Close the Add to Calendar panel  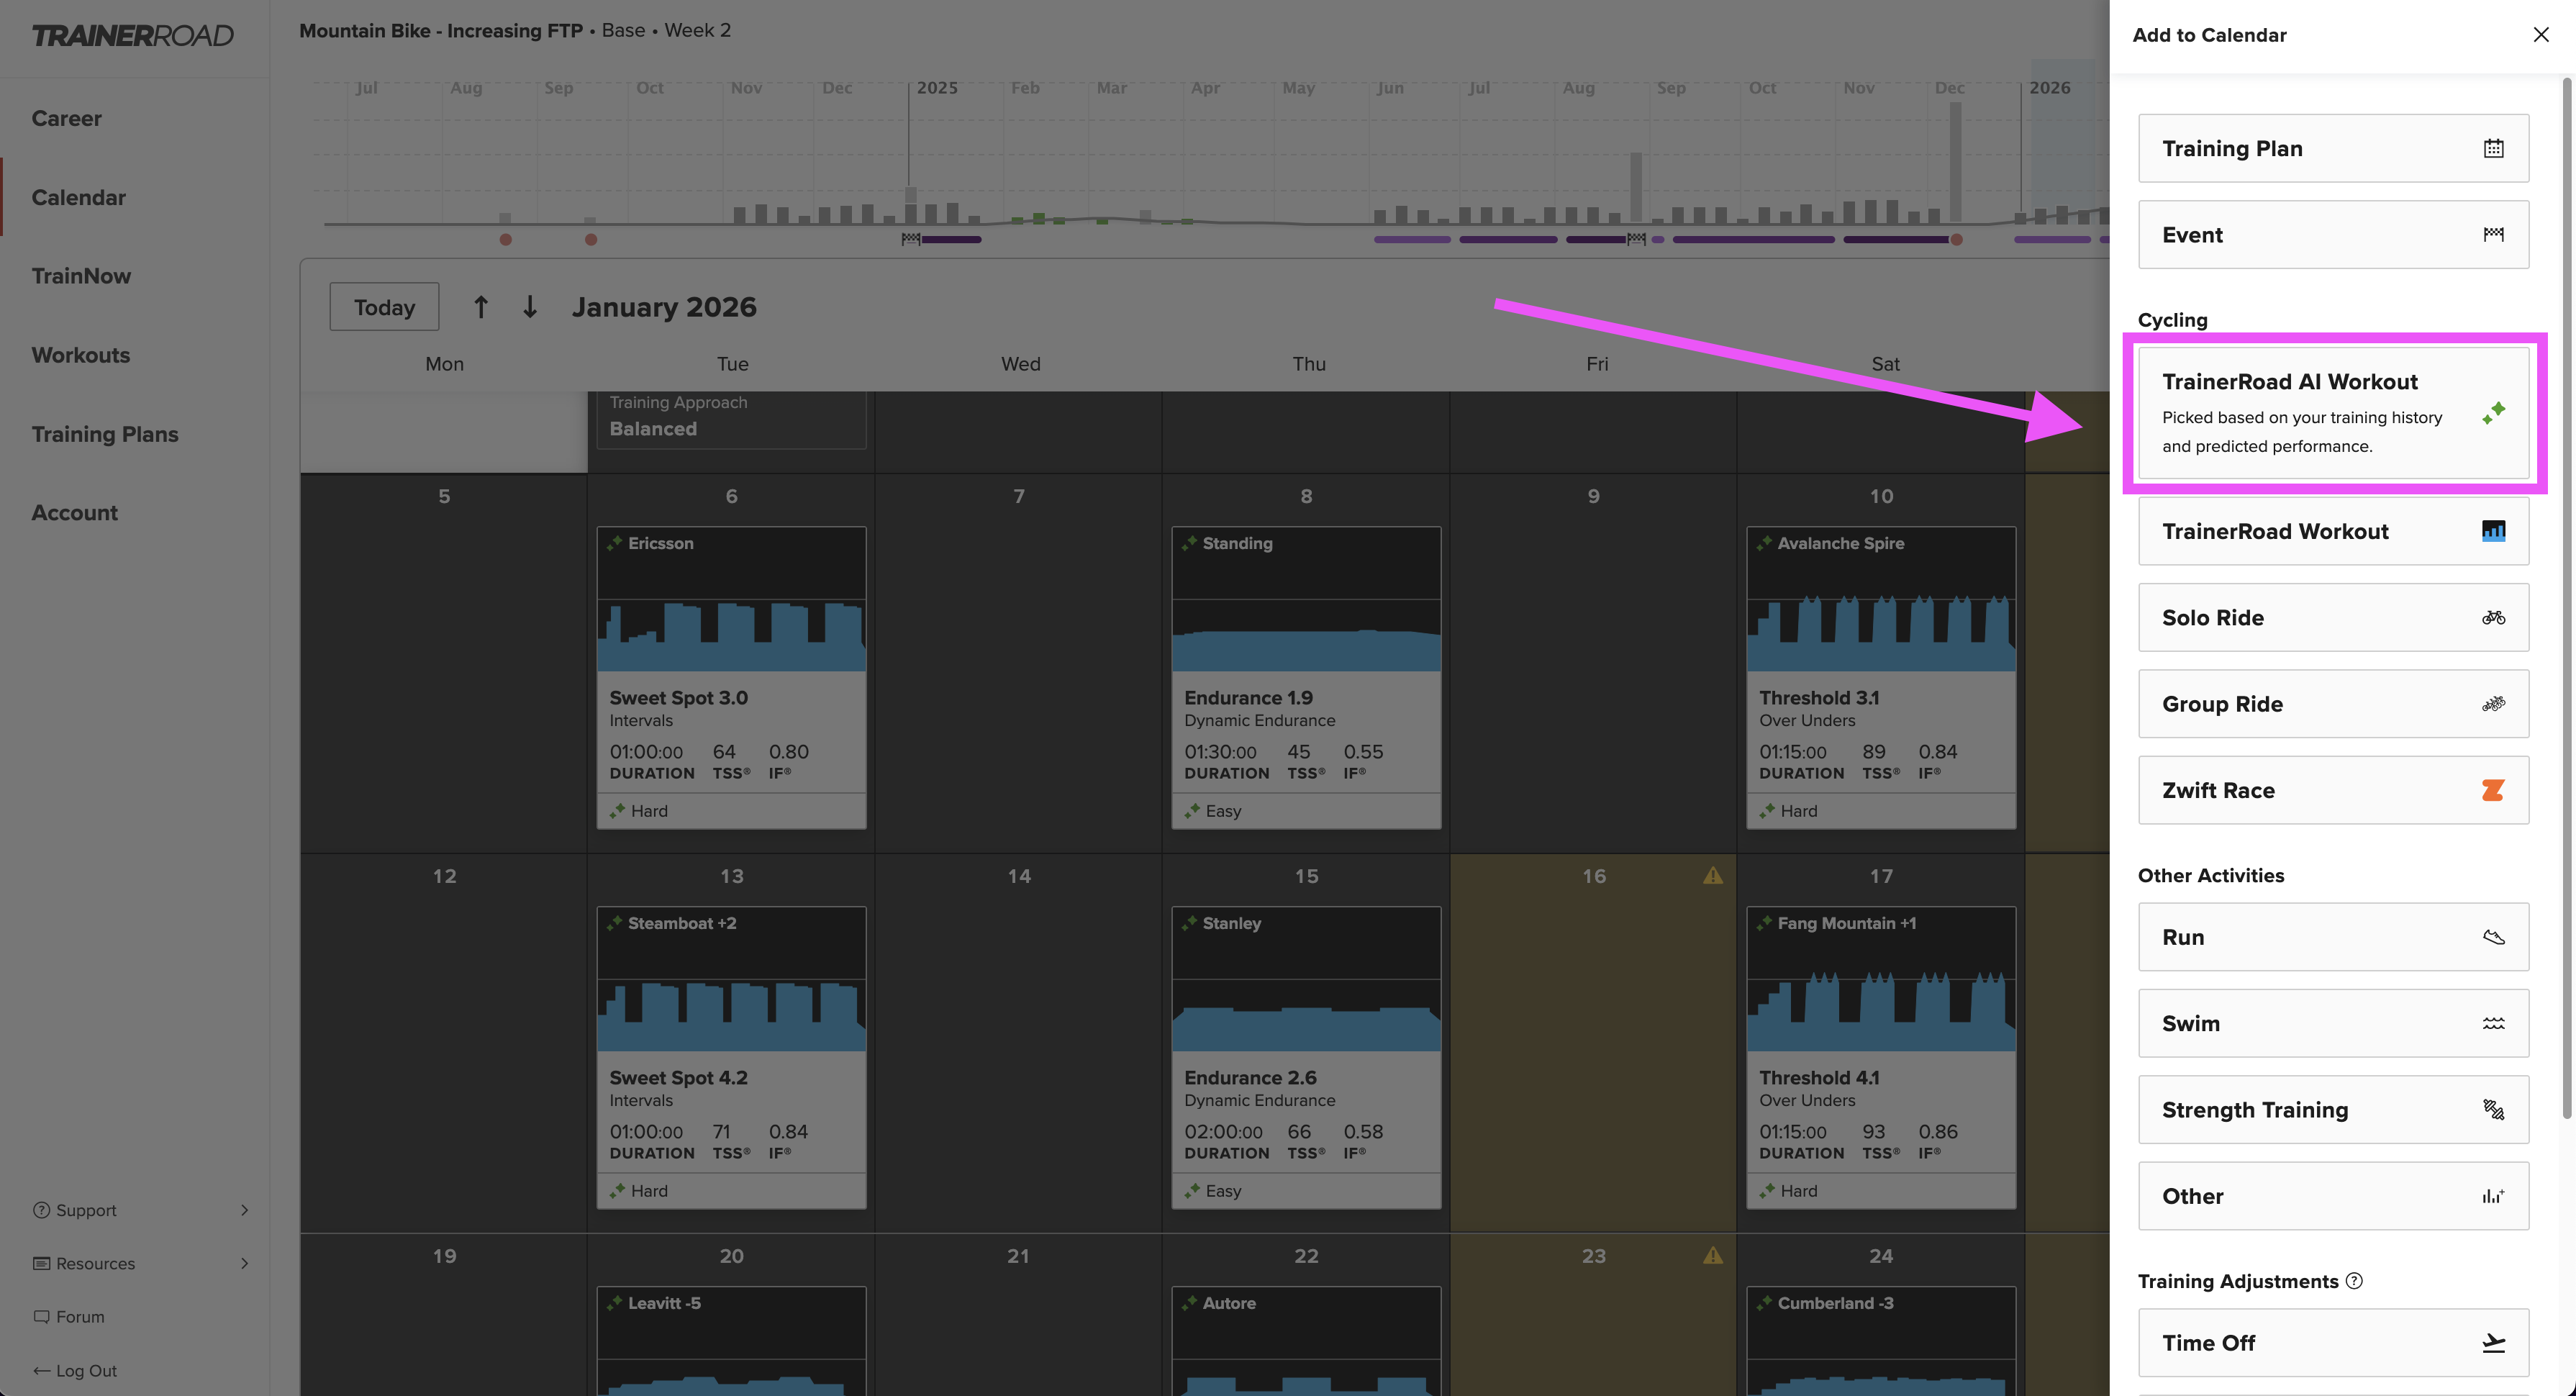tap(2541, 35)
